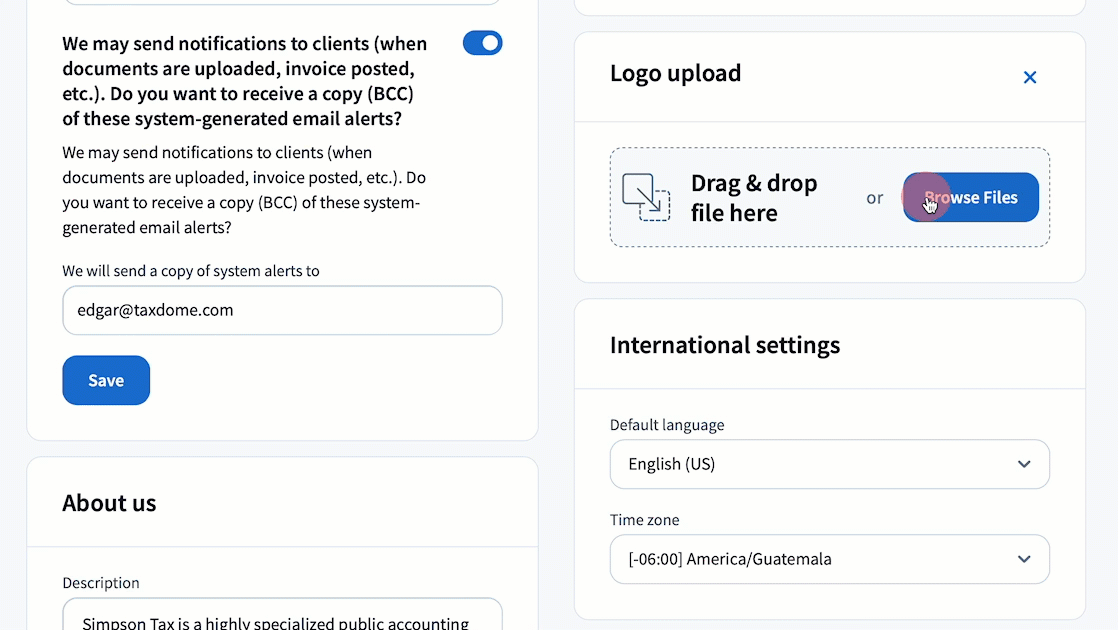The width and height of the screenshot is (1118, 630).
Task: Click the "About us" section heading
Action: (109, 502)
